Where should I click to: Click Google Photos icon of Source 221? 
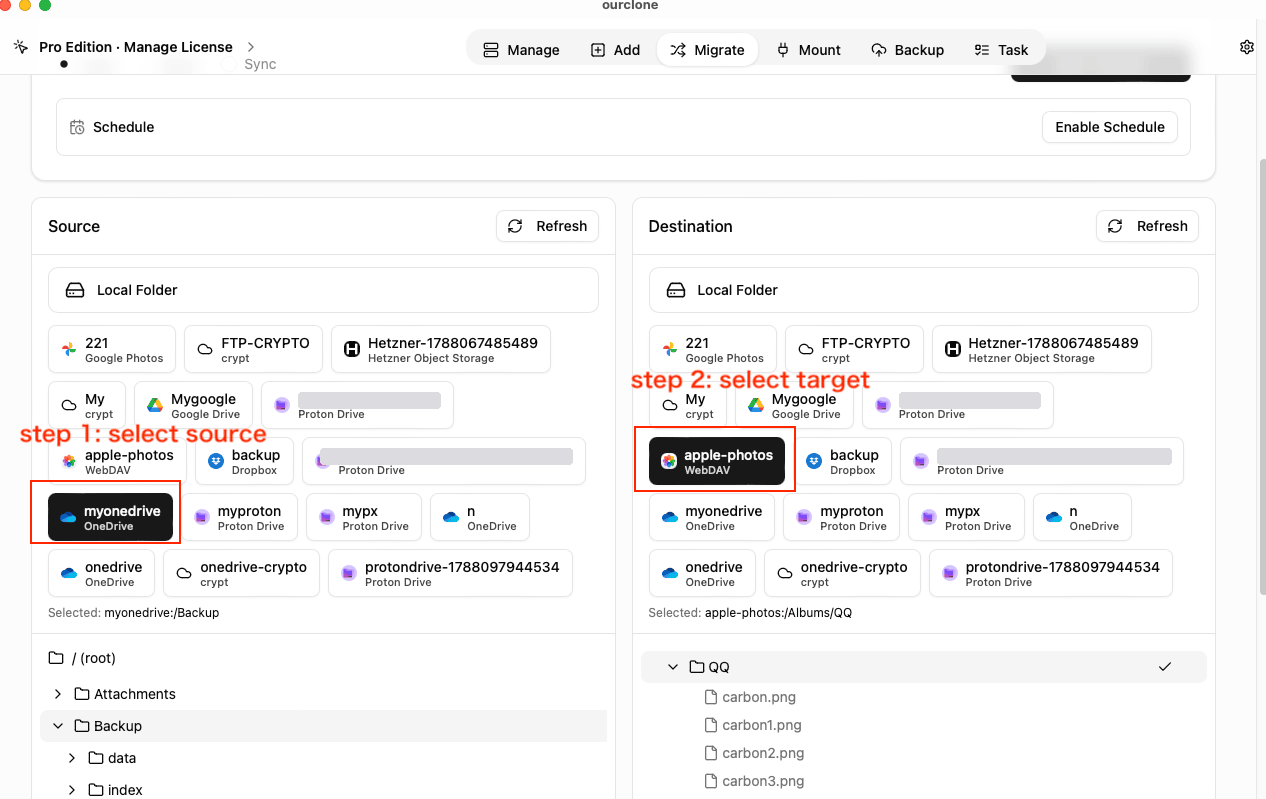69,349
